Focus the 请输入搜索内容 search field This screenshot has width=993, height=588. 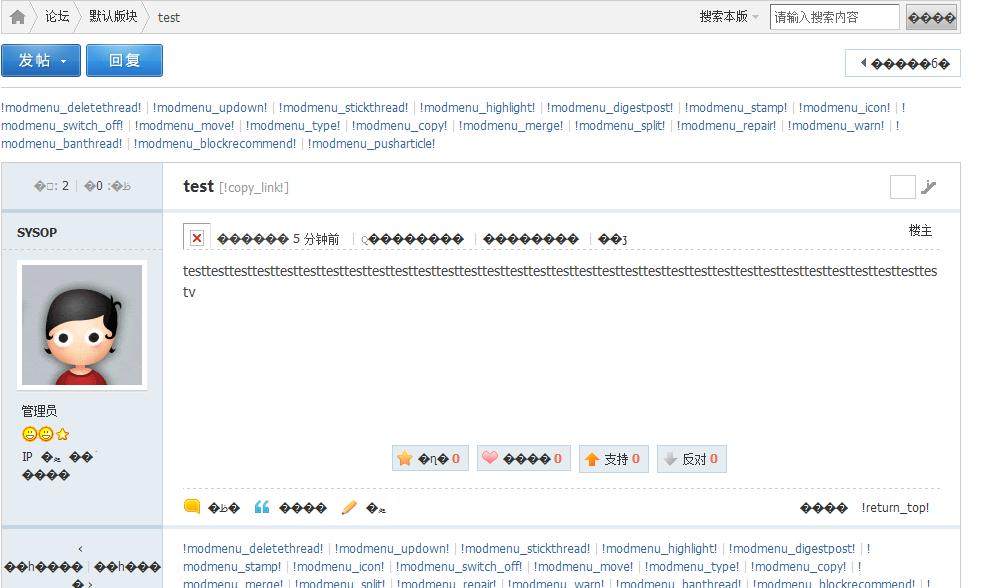point(834,17)
